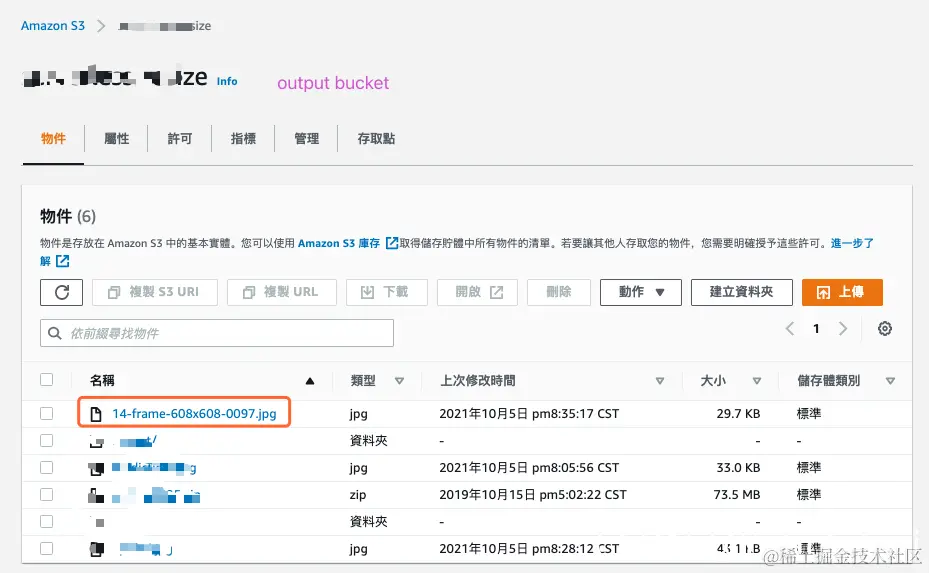Click external link icon after 進一步了解
Screen dimensions: 929x573
click(62, 261)
